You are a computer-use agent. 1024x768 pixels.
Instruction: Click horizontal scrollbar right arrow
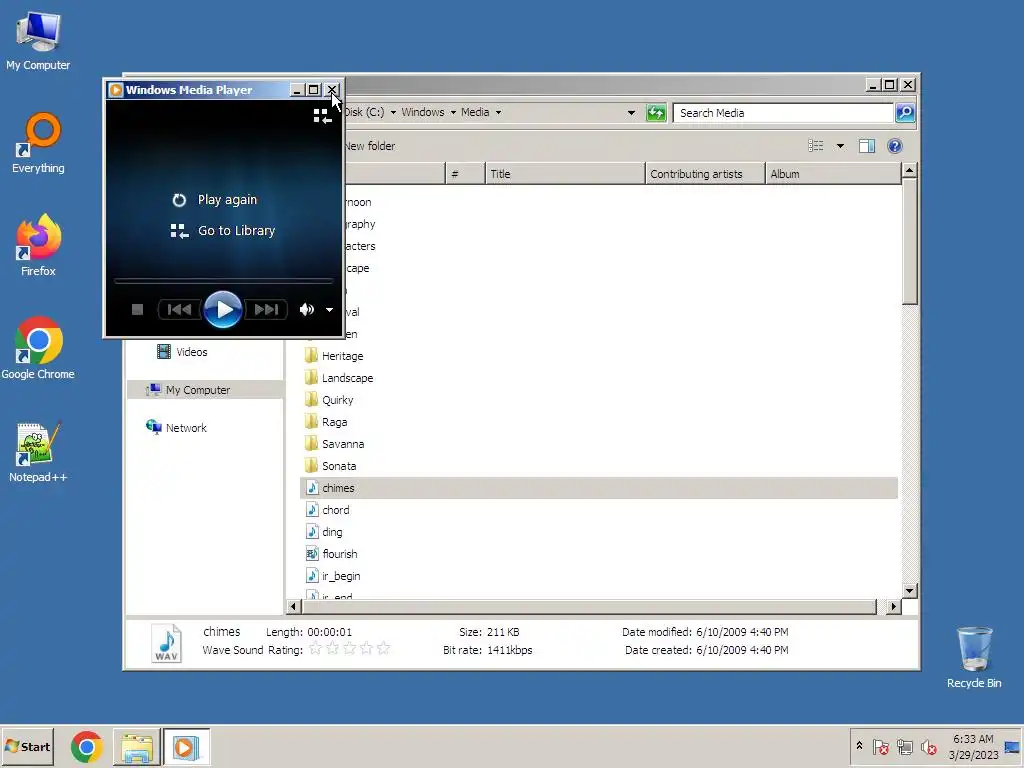click(x=893, y=607)
